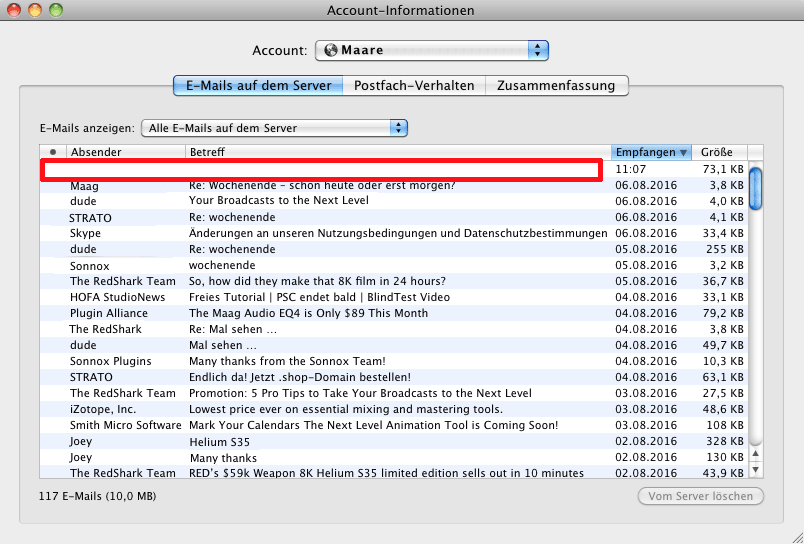Select 'Your Broadcasts to the Next Level' from dude
The height and width of the screenshot is (544, 804).
pos(394,201)
